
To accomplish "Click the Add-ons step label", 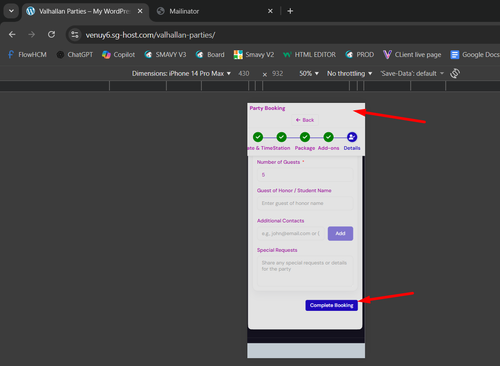I will coord(328,148).
